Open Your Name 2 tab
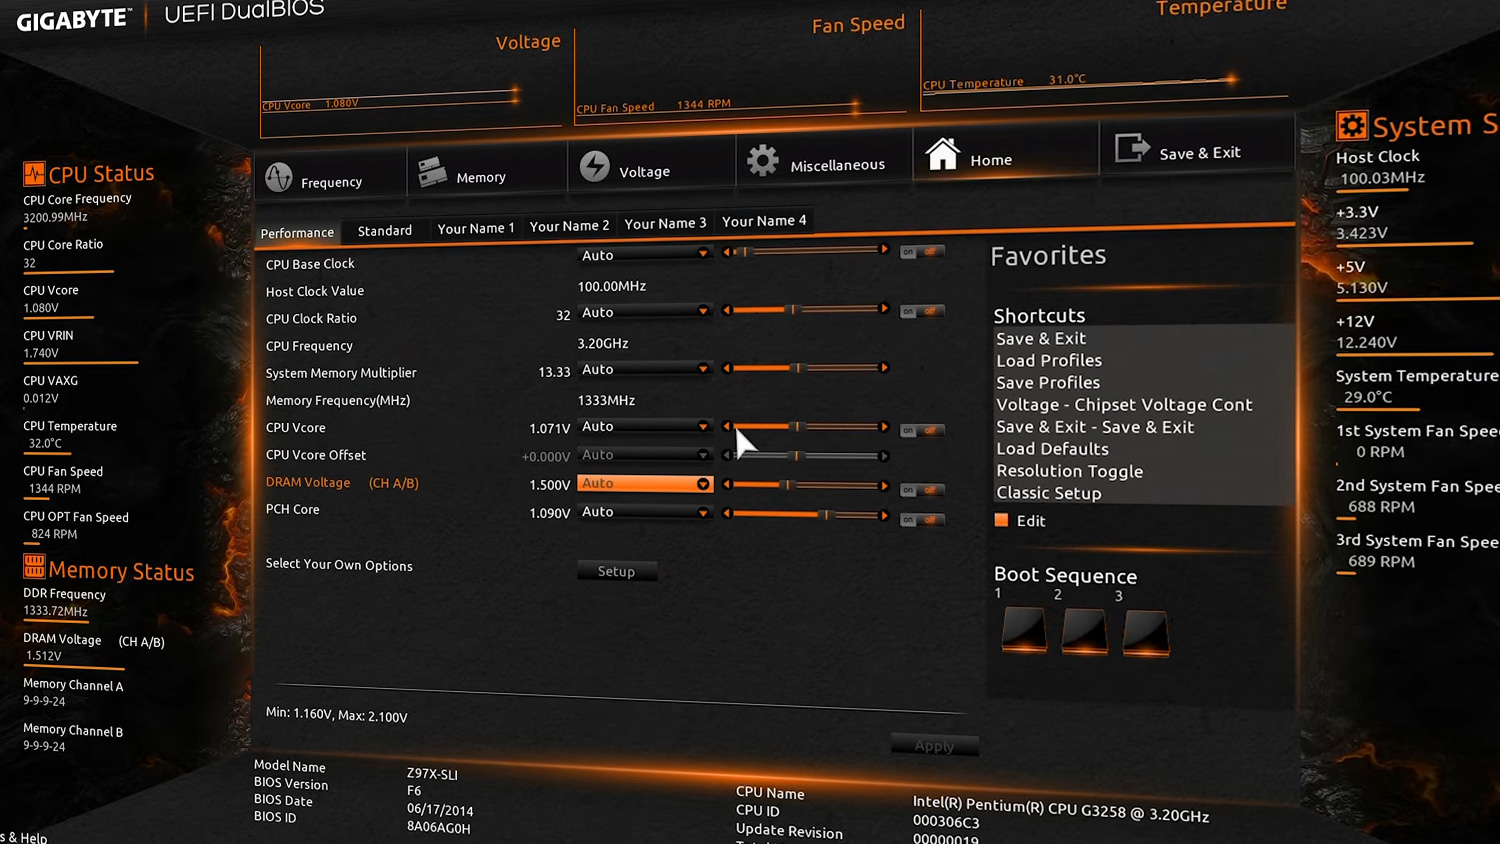This screenshot has height=844, width=1500. click(569, 226)
